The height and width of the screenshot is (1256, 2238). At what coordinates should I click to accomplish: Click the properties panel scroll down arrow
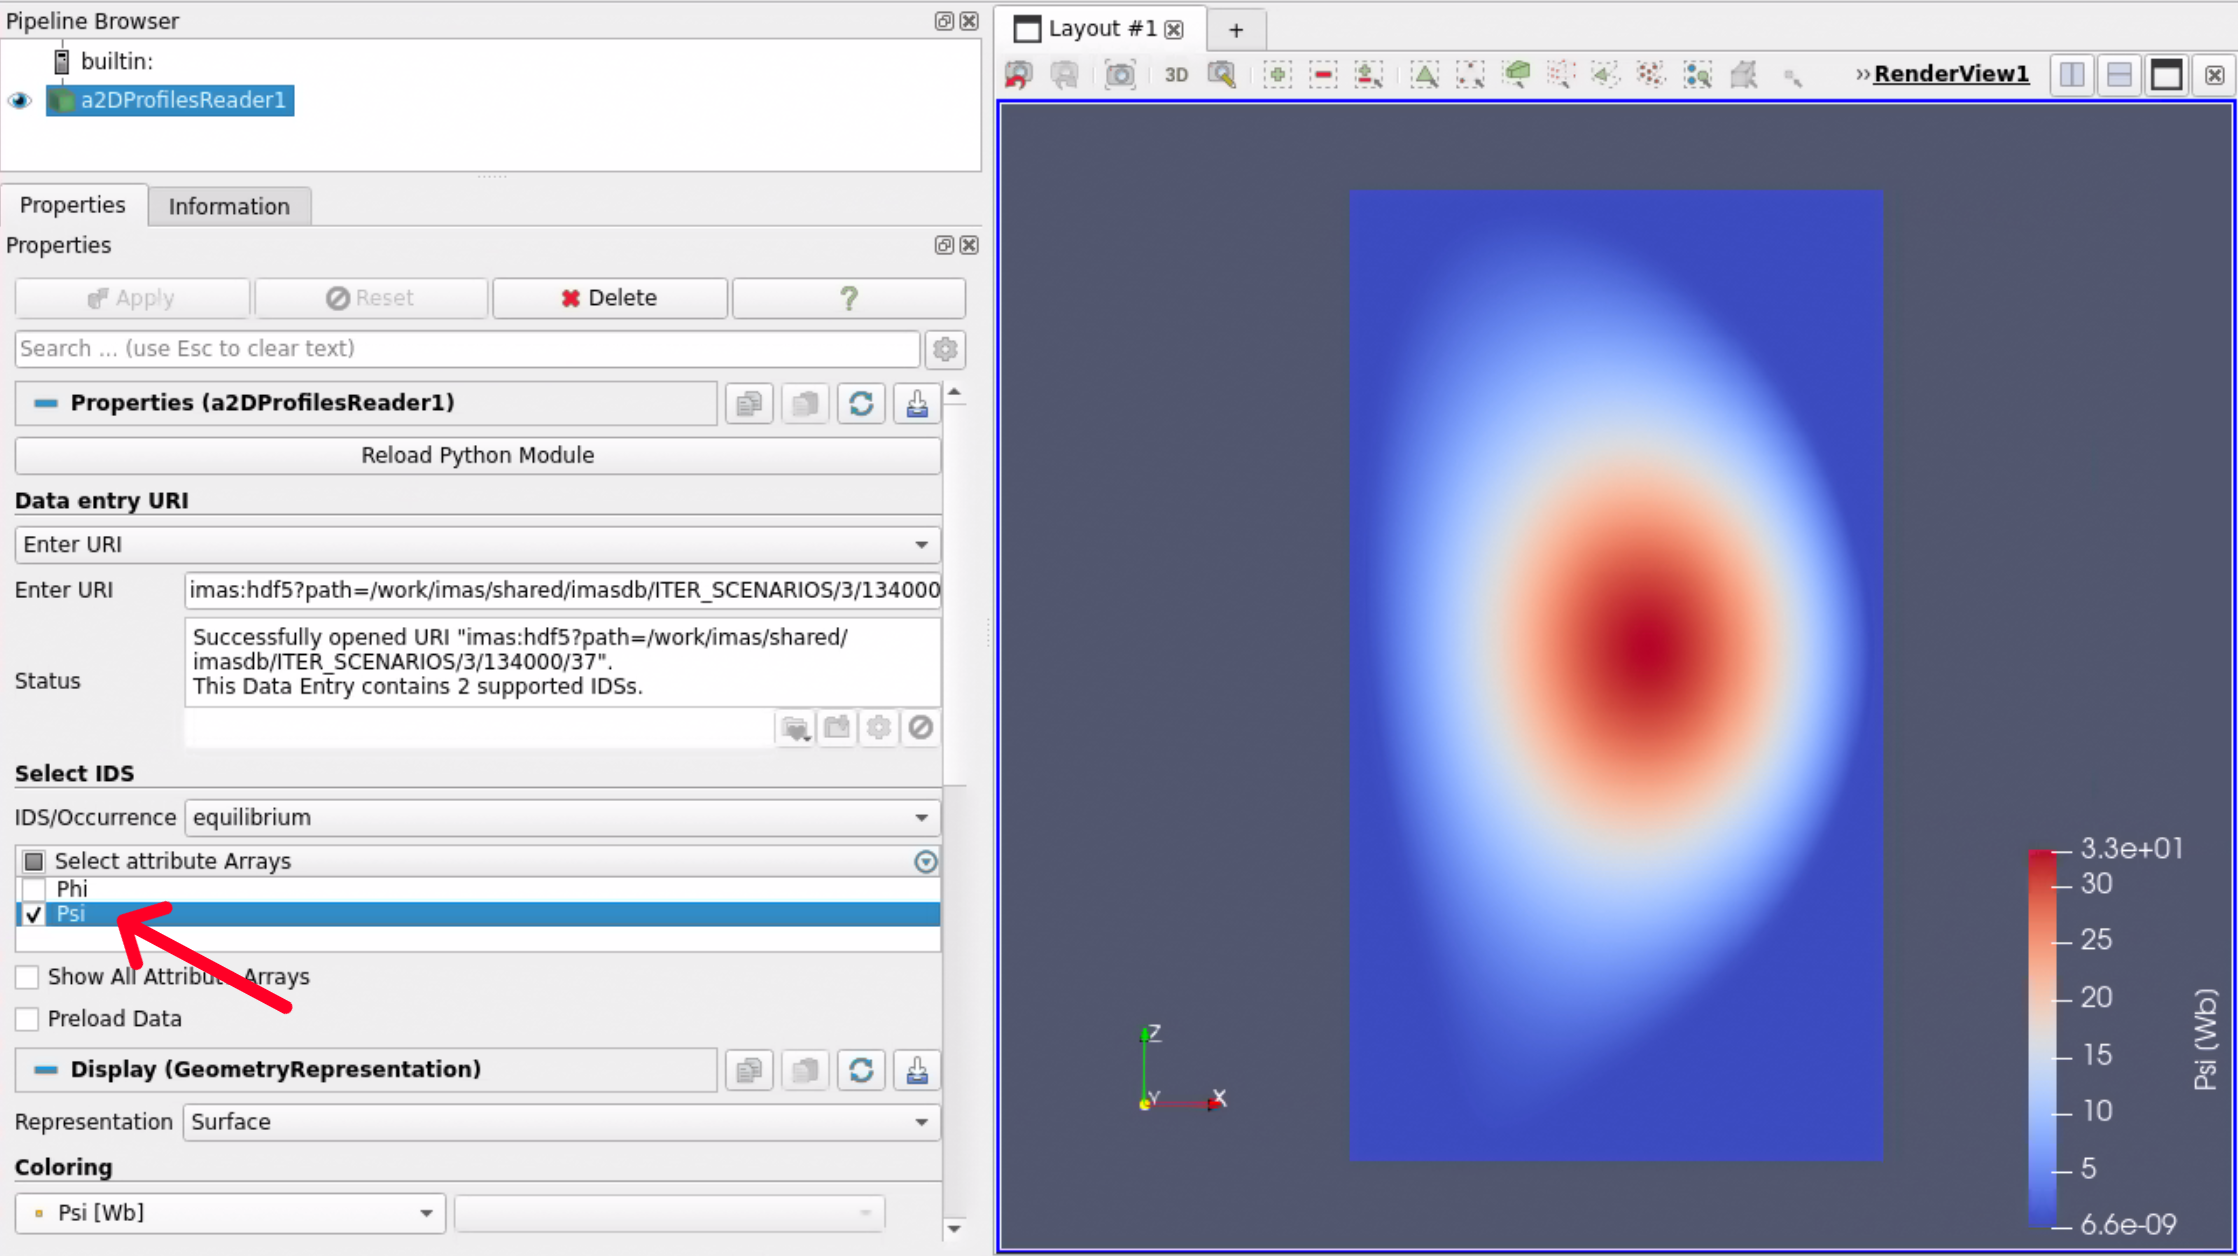[x=955, y=1229]
